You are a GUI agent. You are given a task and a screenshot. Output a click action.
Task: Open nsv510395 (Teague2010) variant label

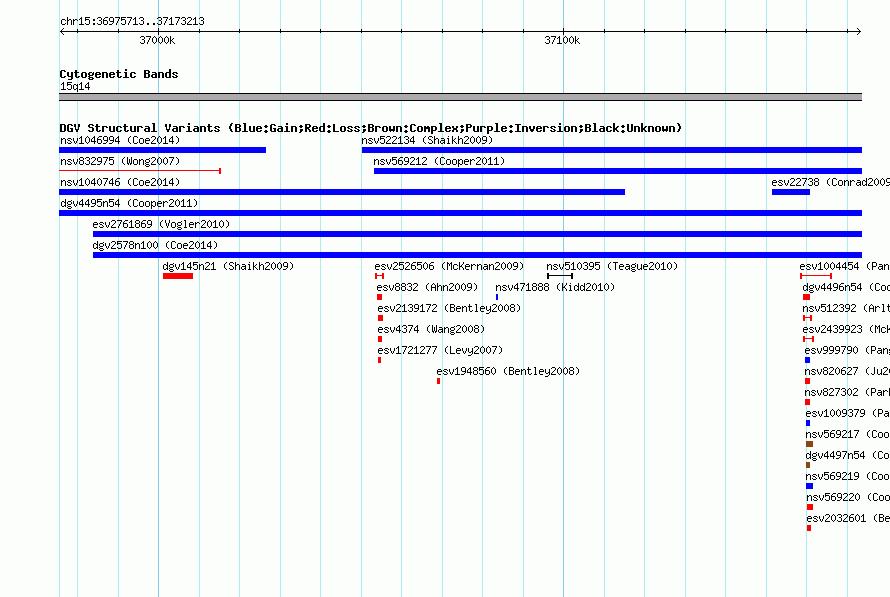tap(612, 266)
